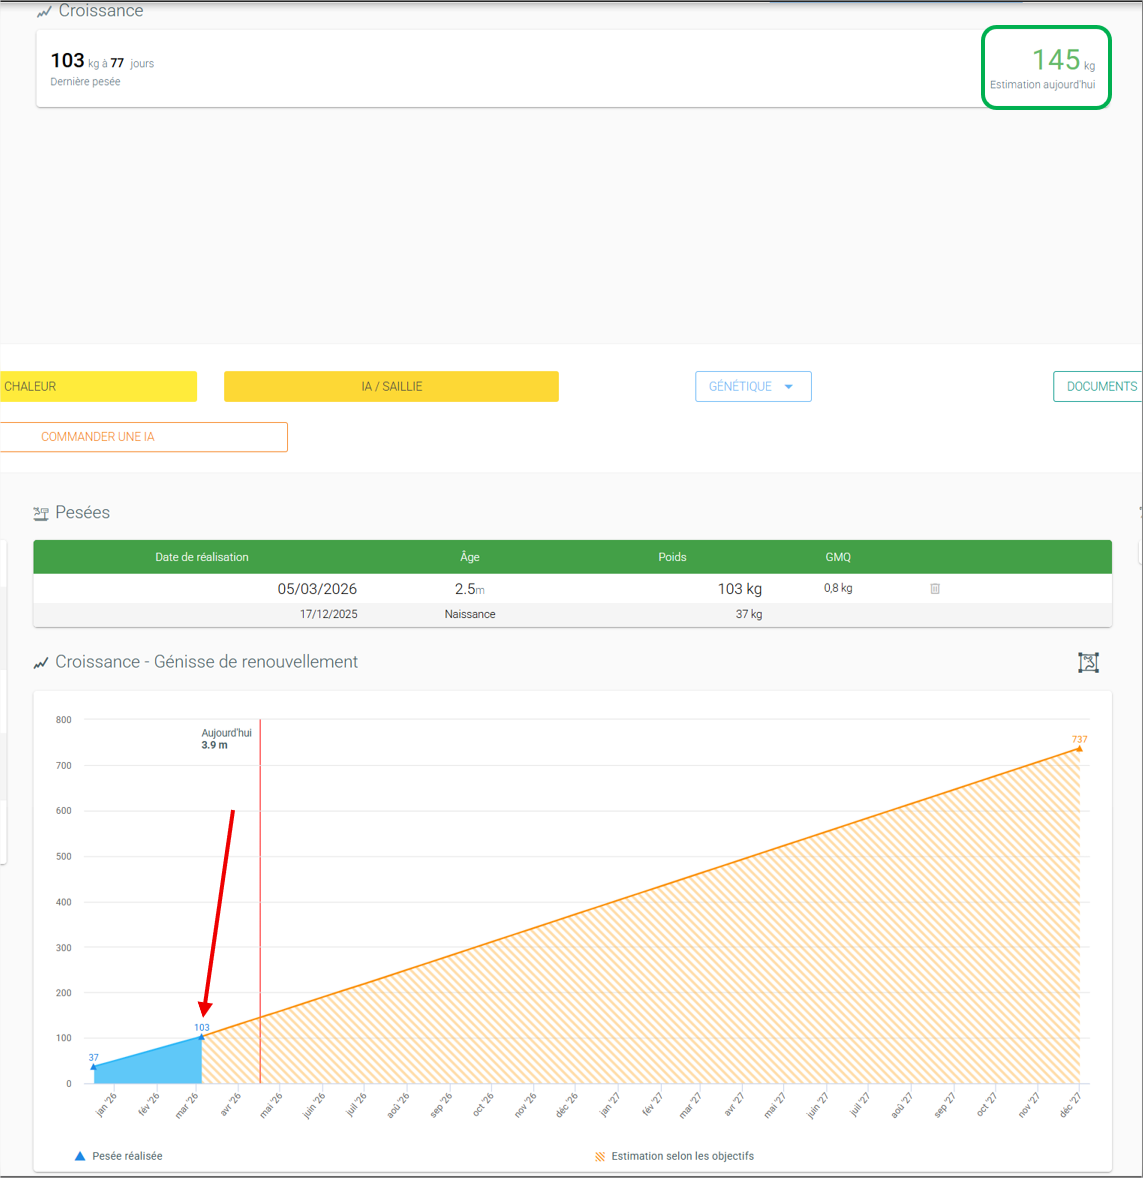The height and width of the screenshot is (1178, 1143).
Task: Click the red Aujourd'hui line
Action: [x=260, y=901]
